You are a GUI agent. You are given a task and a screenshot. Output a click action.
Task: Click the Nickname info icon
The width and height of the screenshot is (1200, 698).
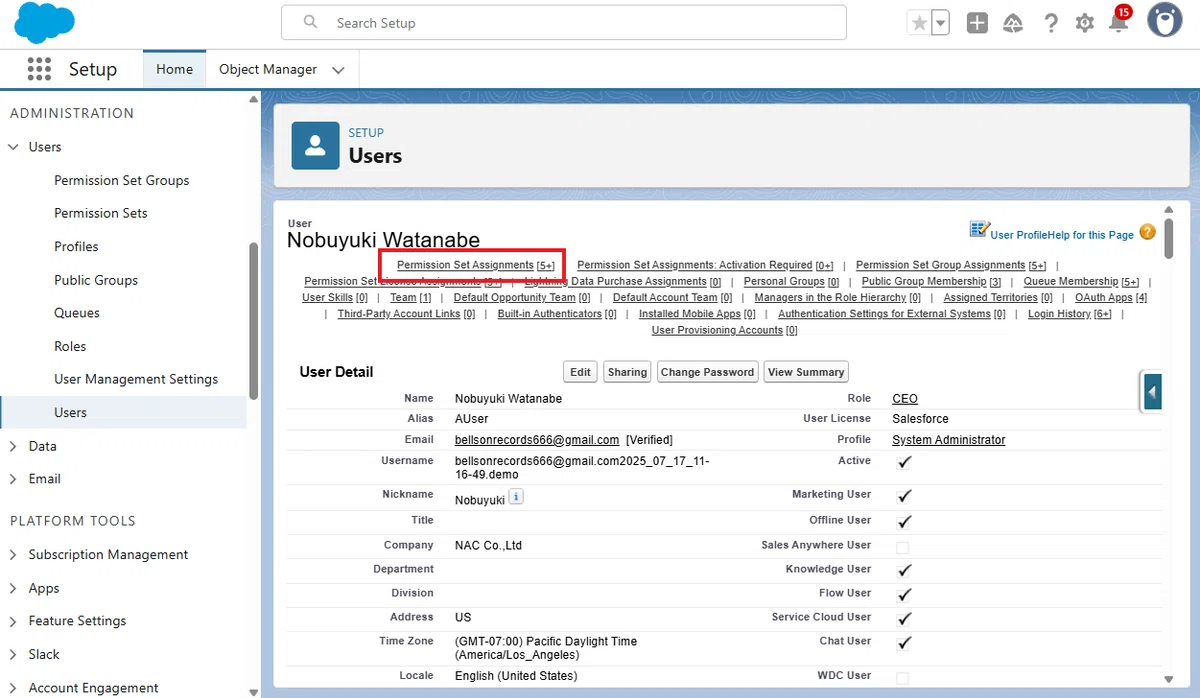coord(516,497)
